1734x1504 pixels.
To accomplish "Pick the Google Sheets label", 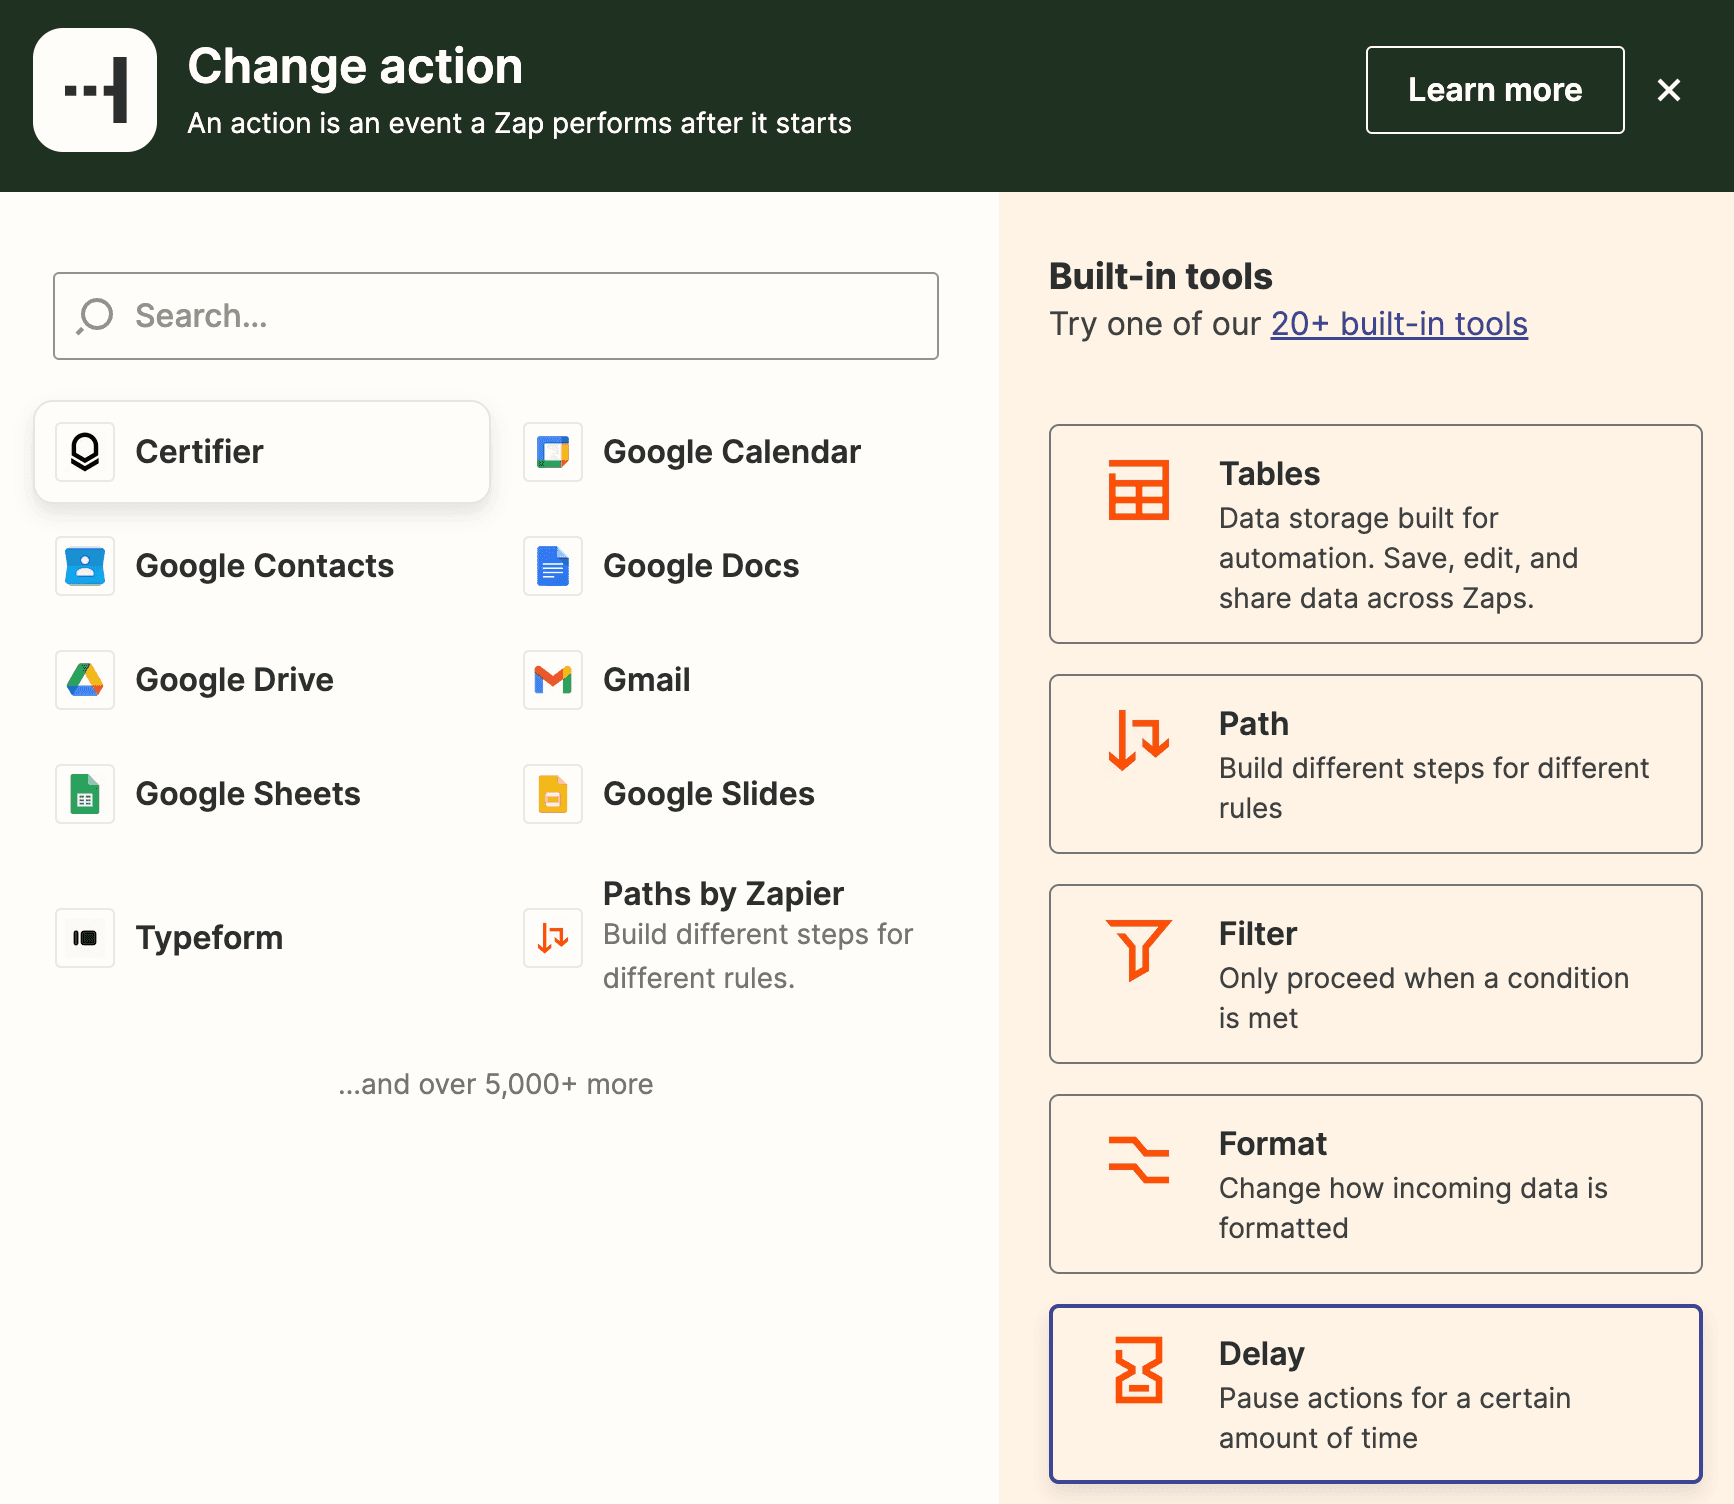I will click(x=248, y=794).
